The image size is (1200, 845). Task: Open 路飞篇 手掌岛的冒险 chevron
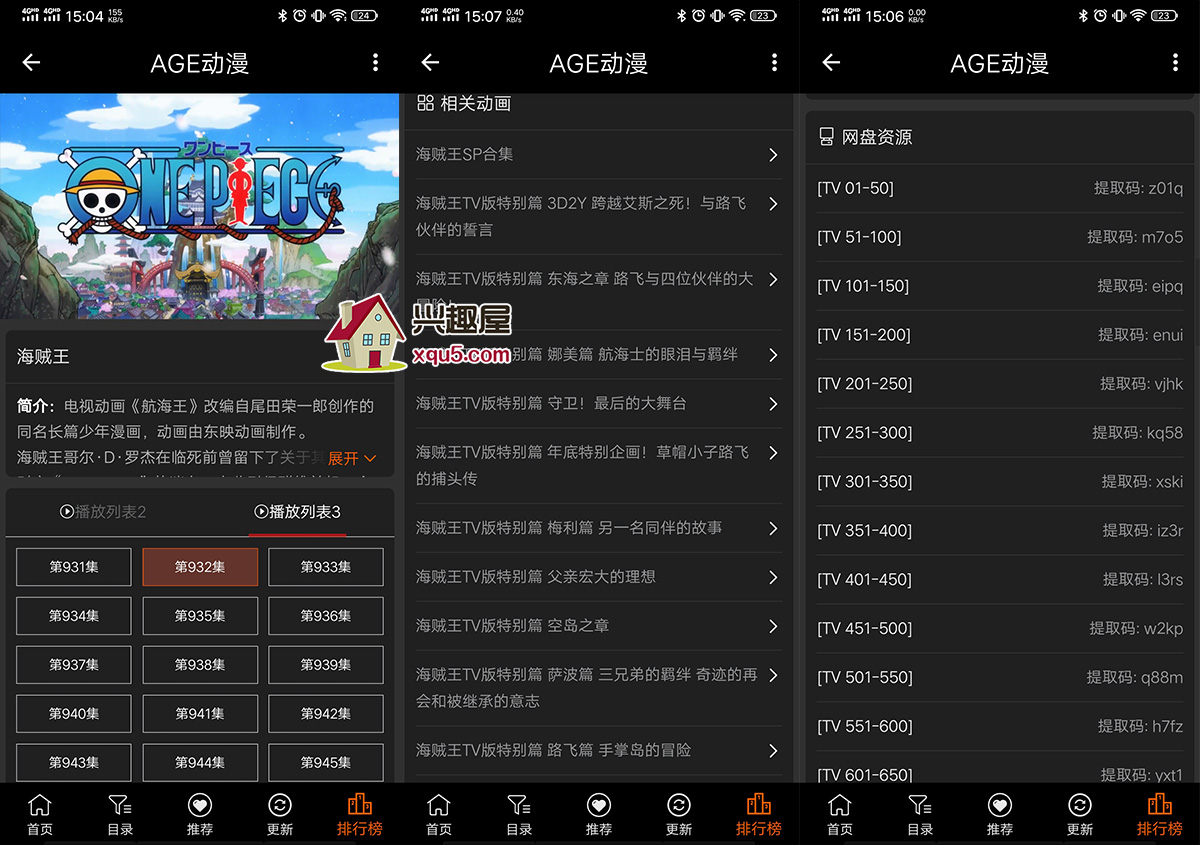773,751
